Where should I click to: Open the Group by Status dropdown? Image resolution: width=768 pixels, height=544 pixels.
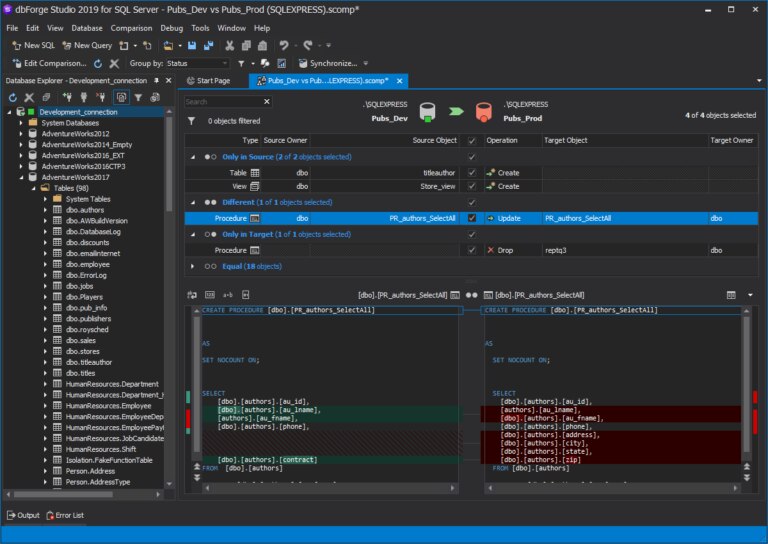coord(198,63)
